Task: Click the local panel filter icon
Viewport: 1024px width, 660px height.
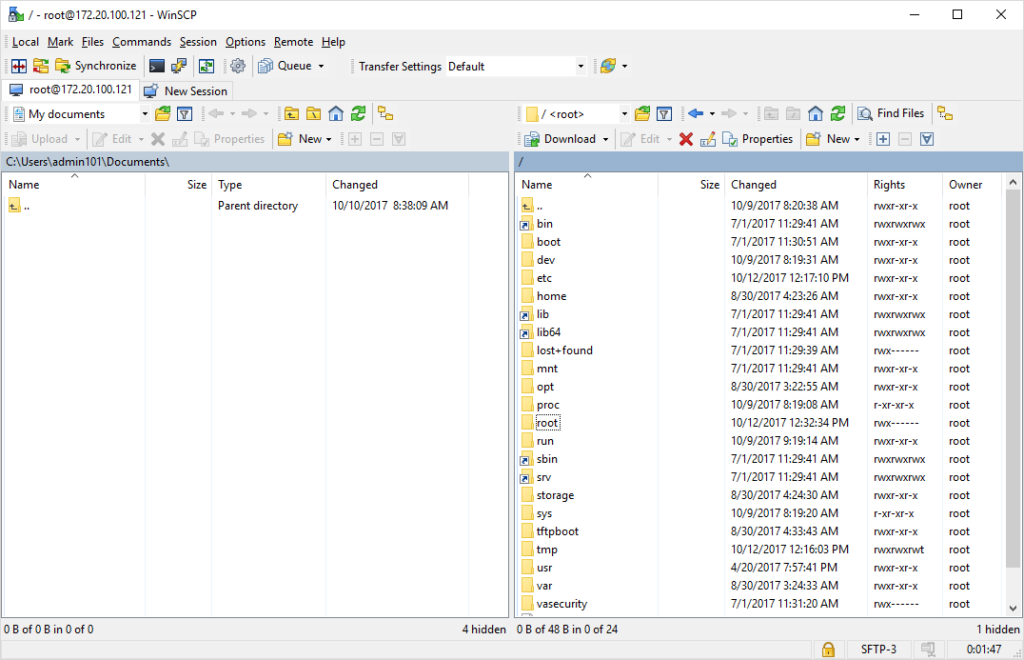Action: (x=185, y=114)
